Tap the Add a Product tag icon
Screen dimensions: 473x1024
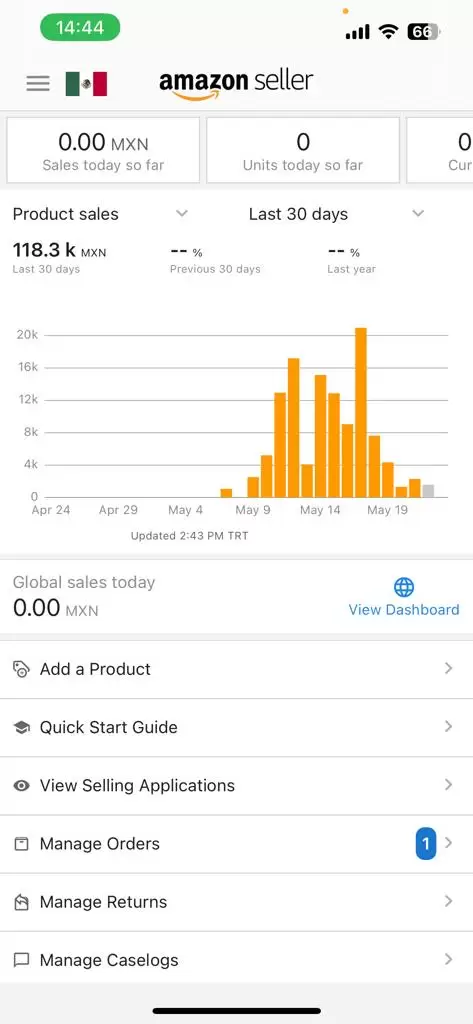pyautogui.click(x=22, y=669)
